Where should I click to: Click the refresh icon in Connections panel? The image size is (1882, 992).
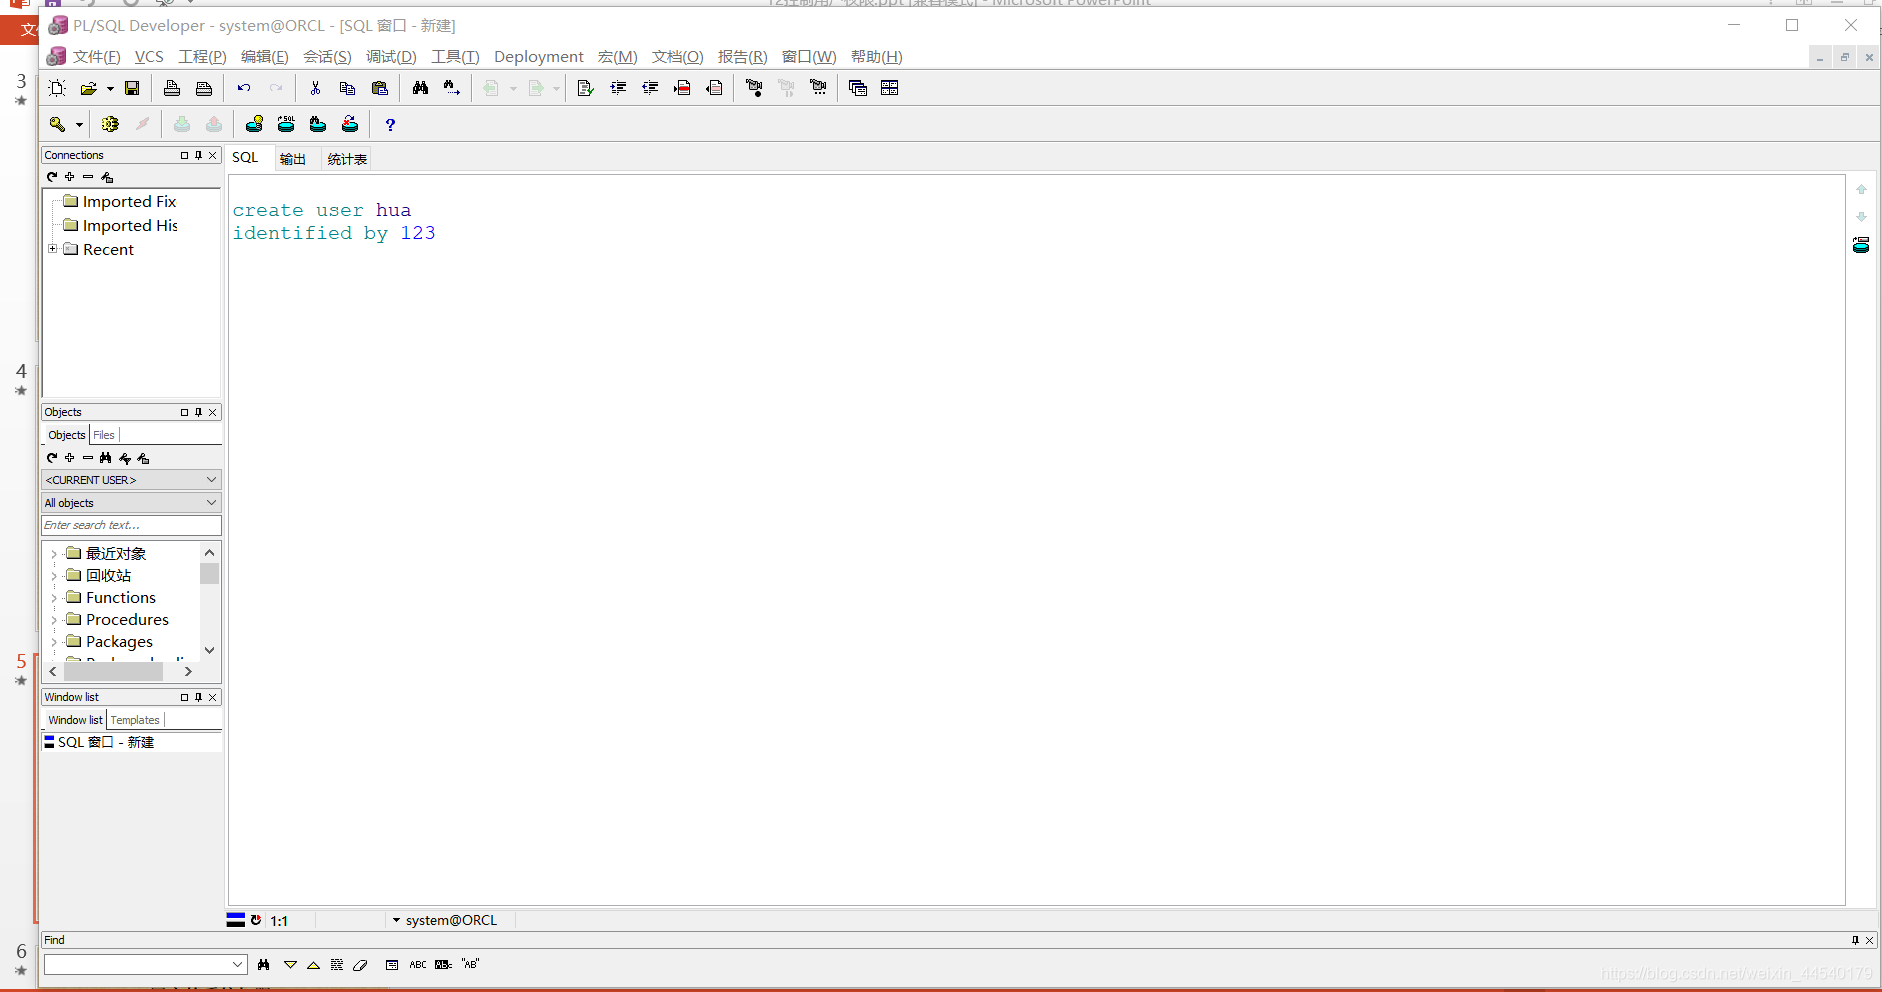tap(52, 177)
